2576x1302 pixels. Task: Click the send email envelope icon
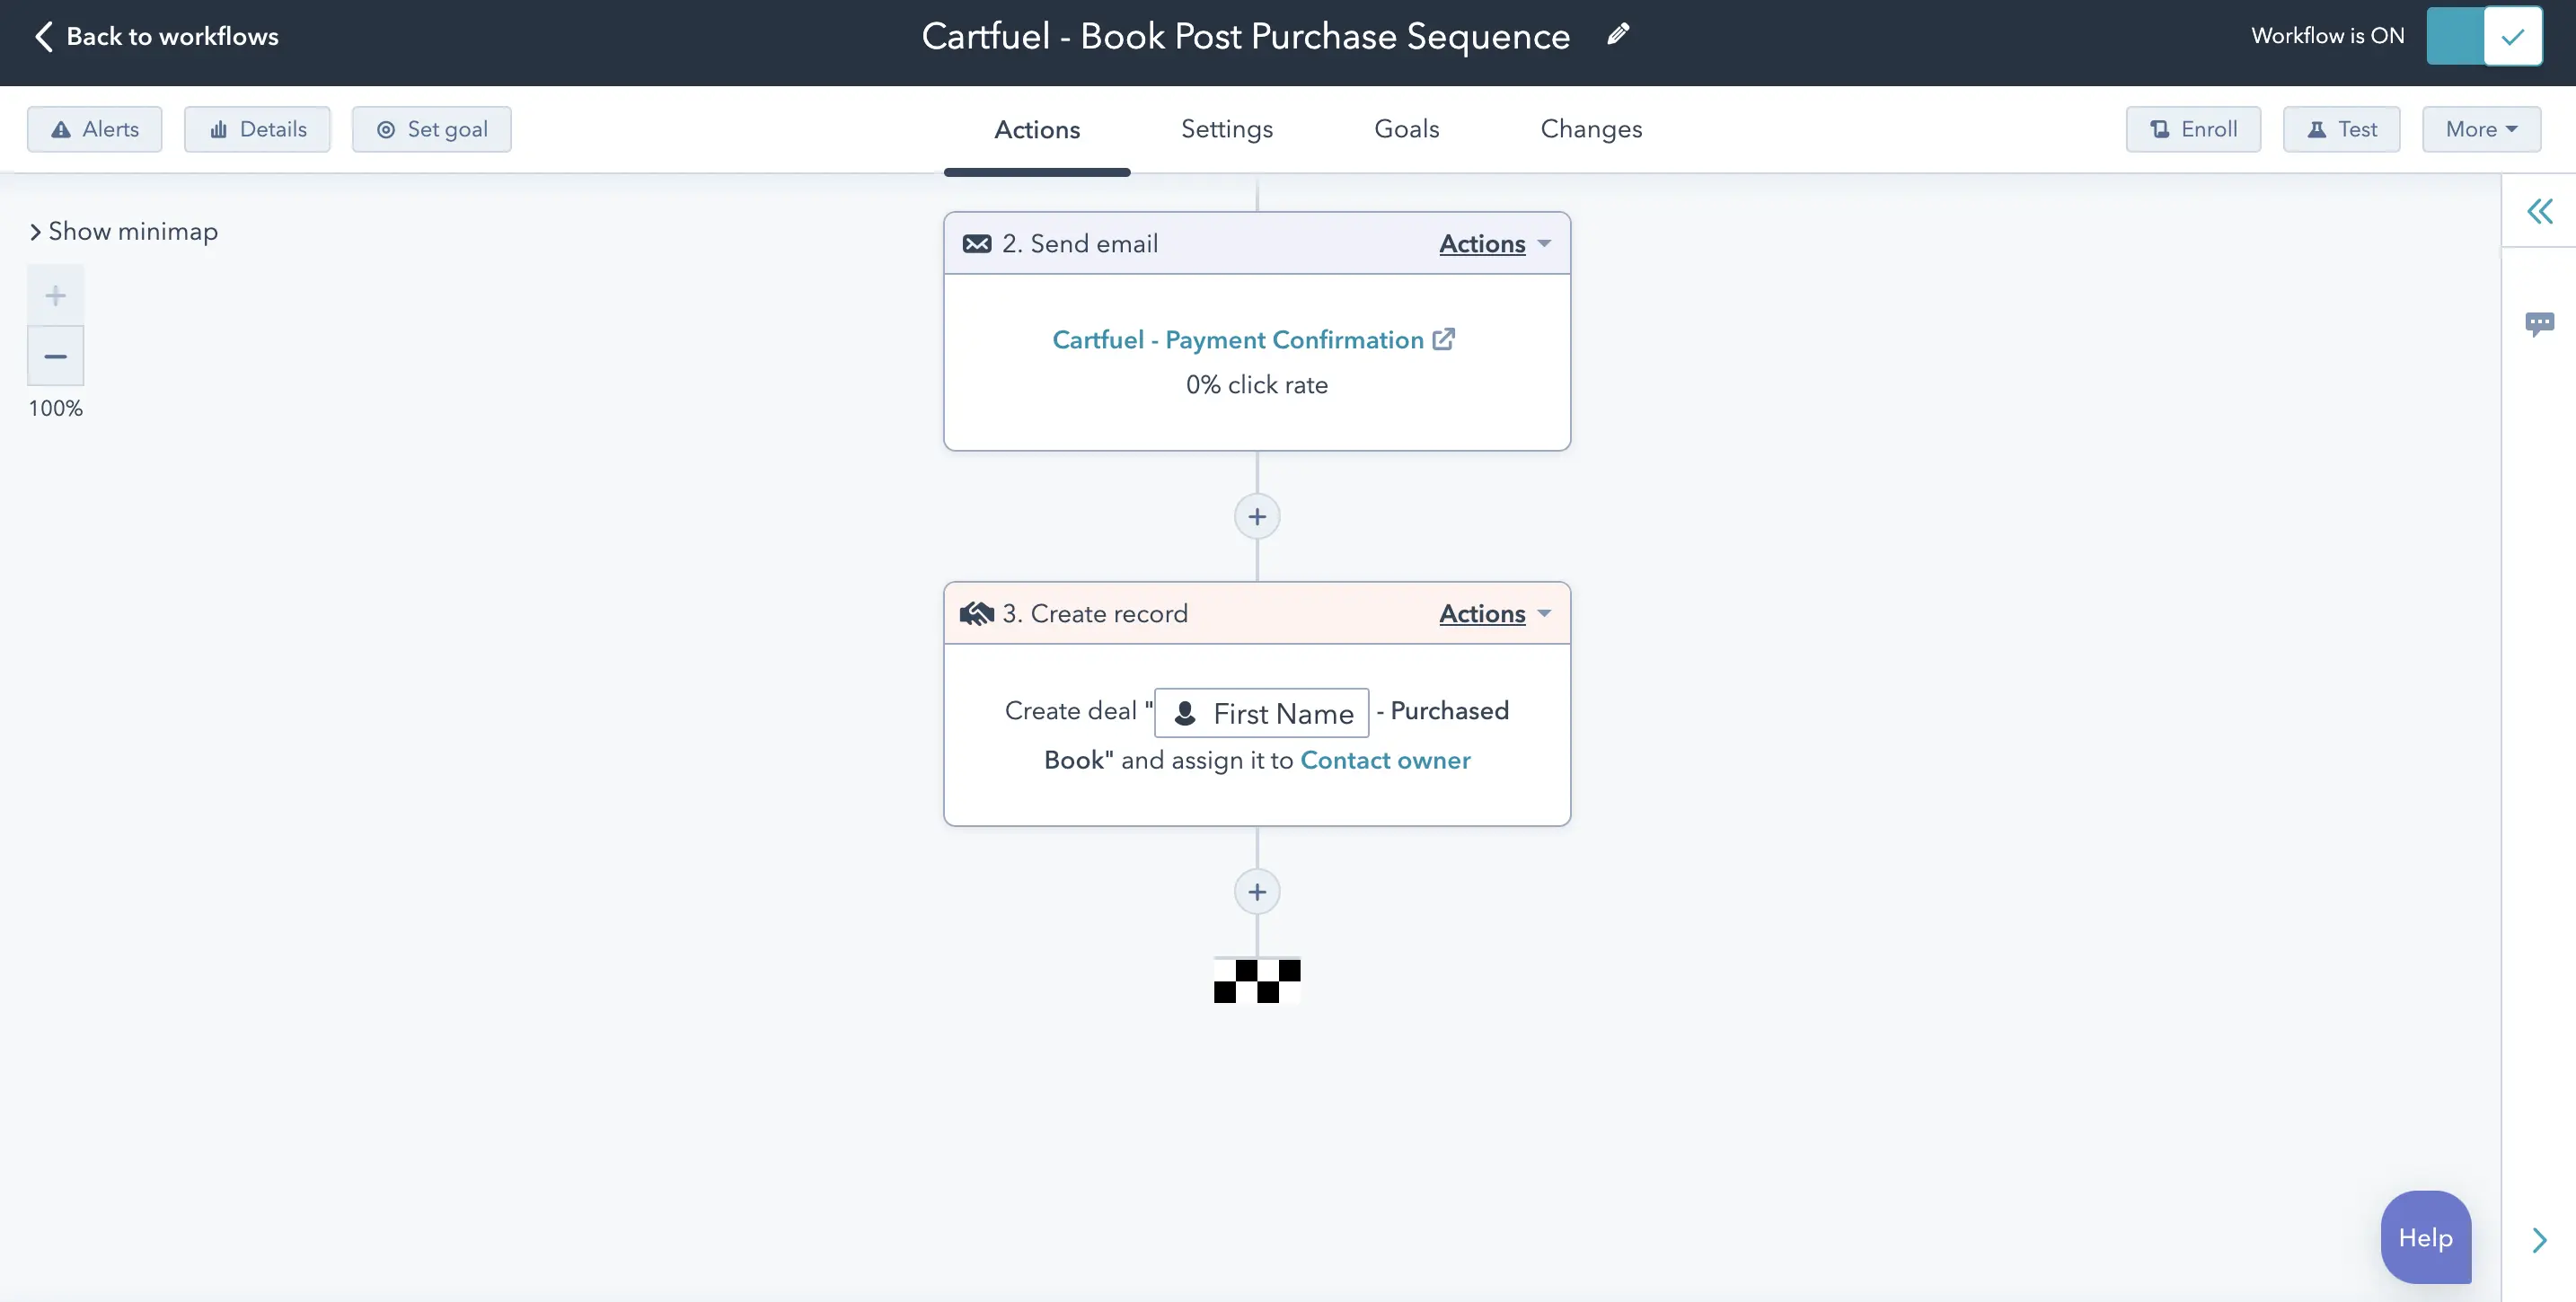coord(975,242)
